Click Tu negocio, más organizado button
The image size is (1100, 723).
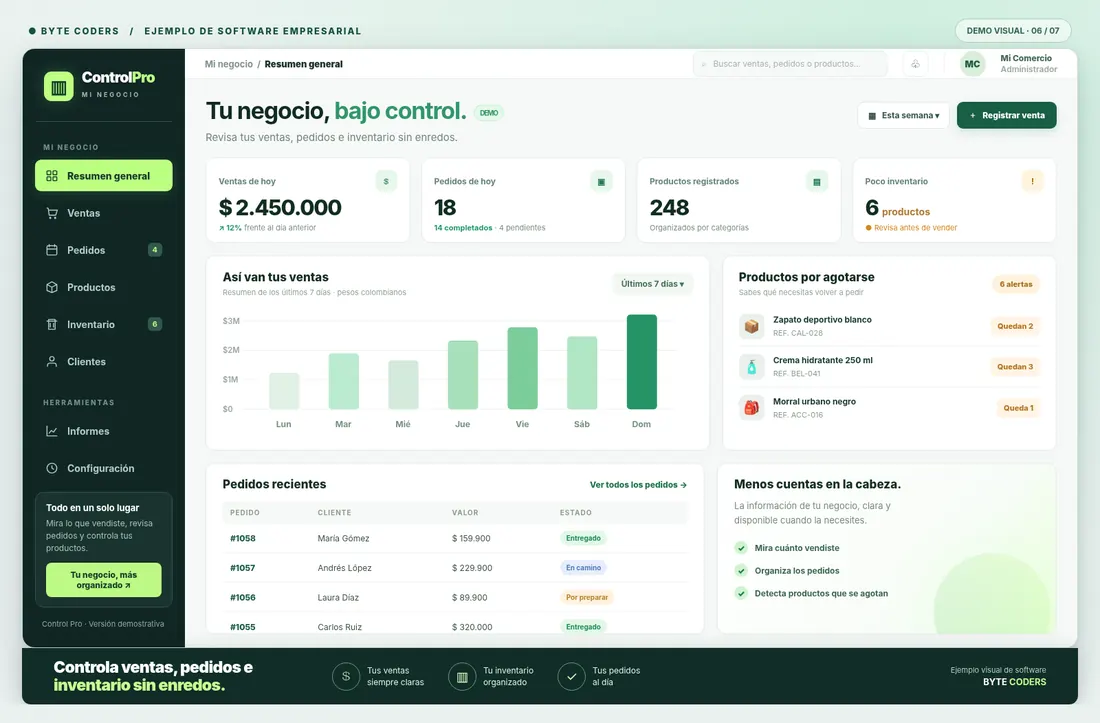(x=104, y=580)
